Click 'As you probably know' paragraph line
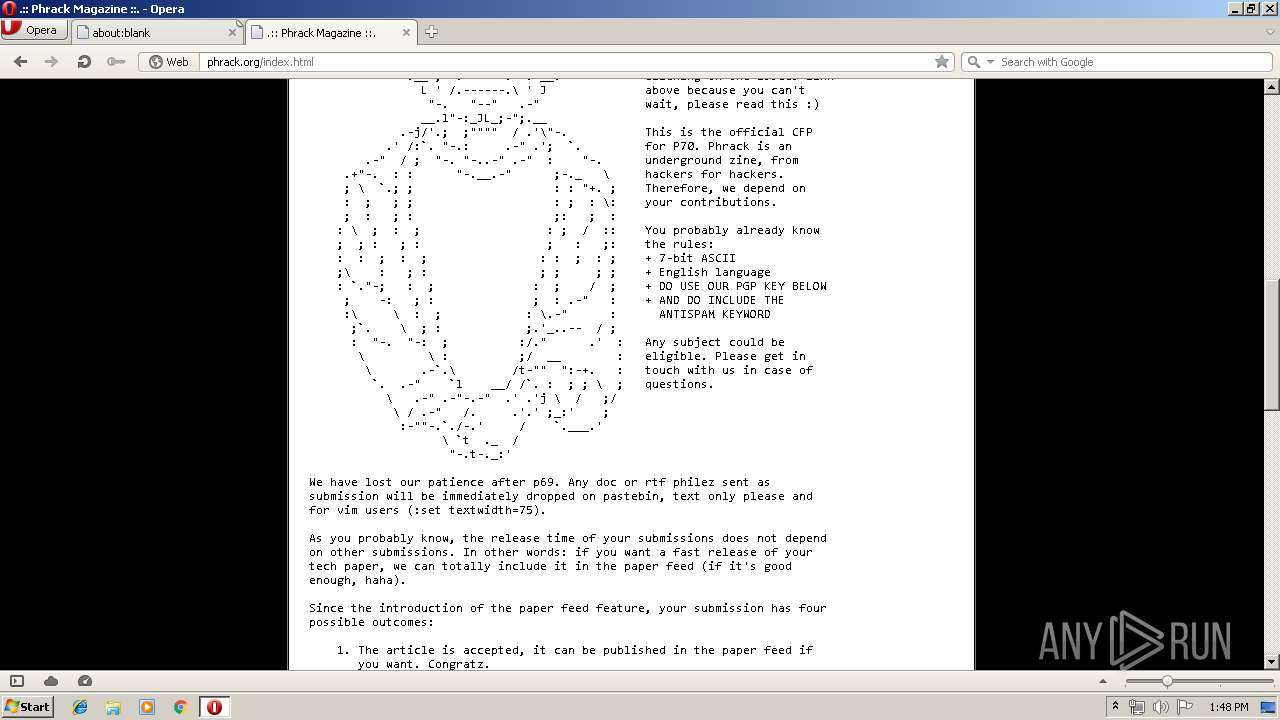 click(x=568, y=538)
